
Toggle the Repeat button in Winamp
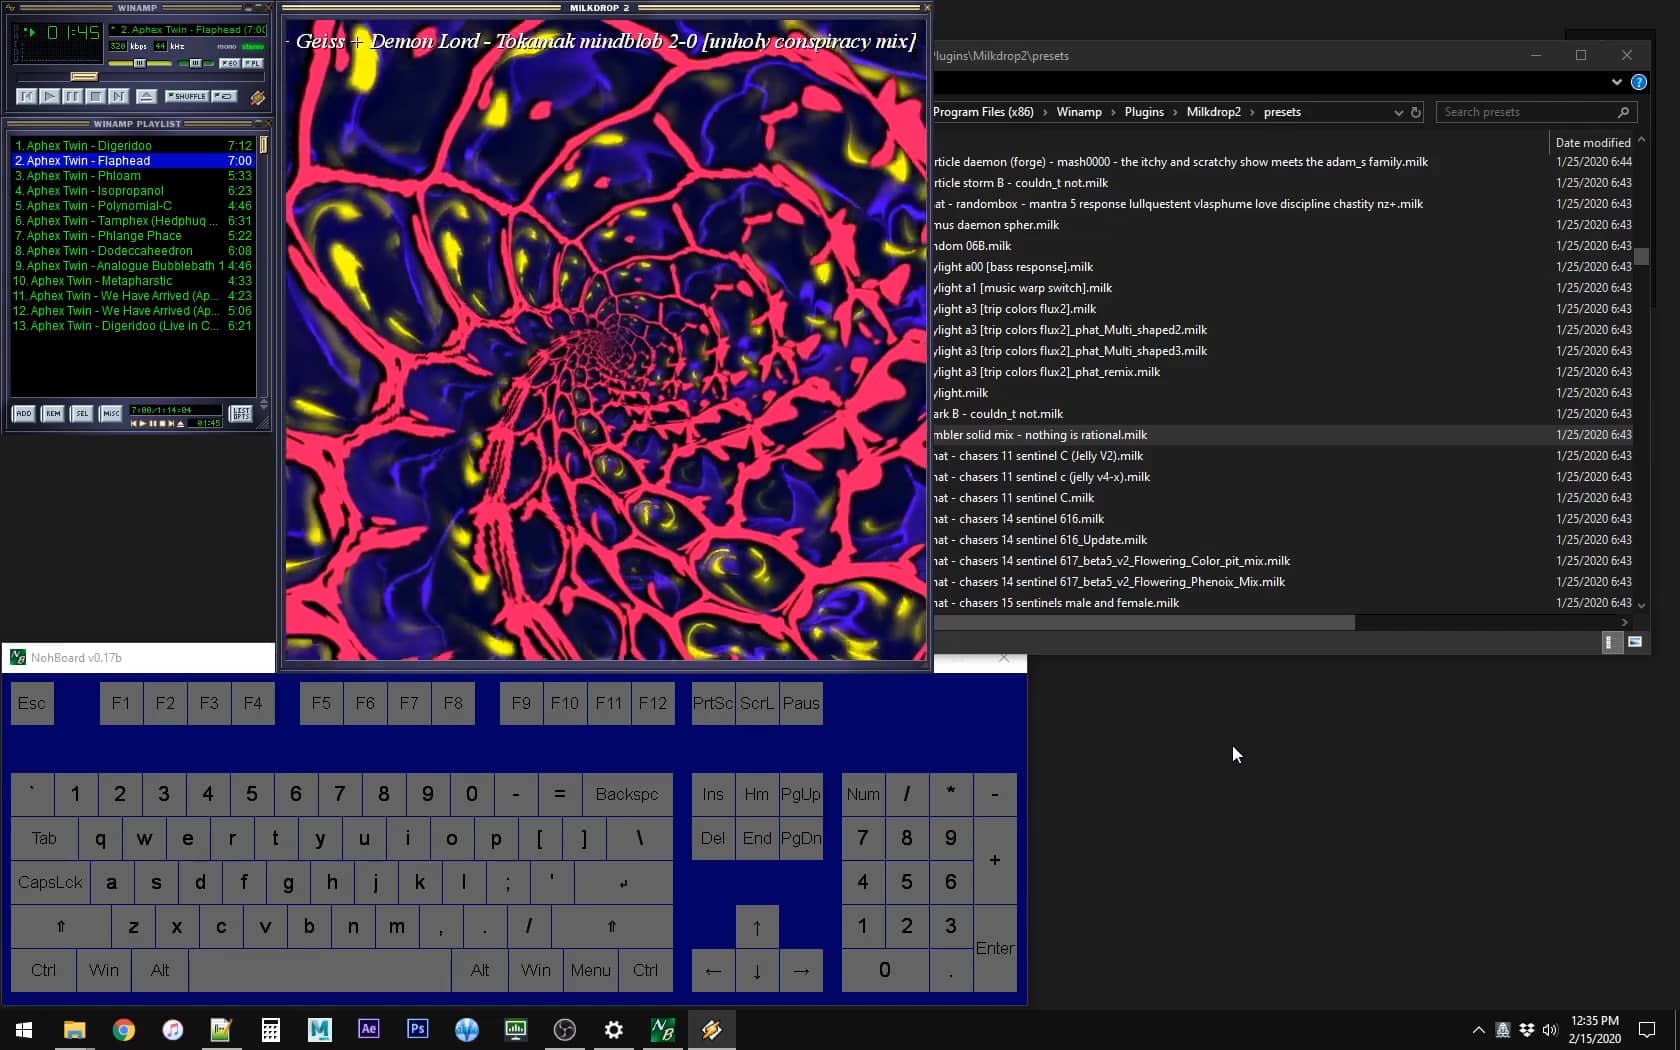pos(225,96)
